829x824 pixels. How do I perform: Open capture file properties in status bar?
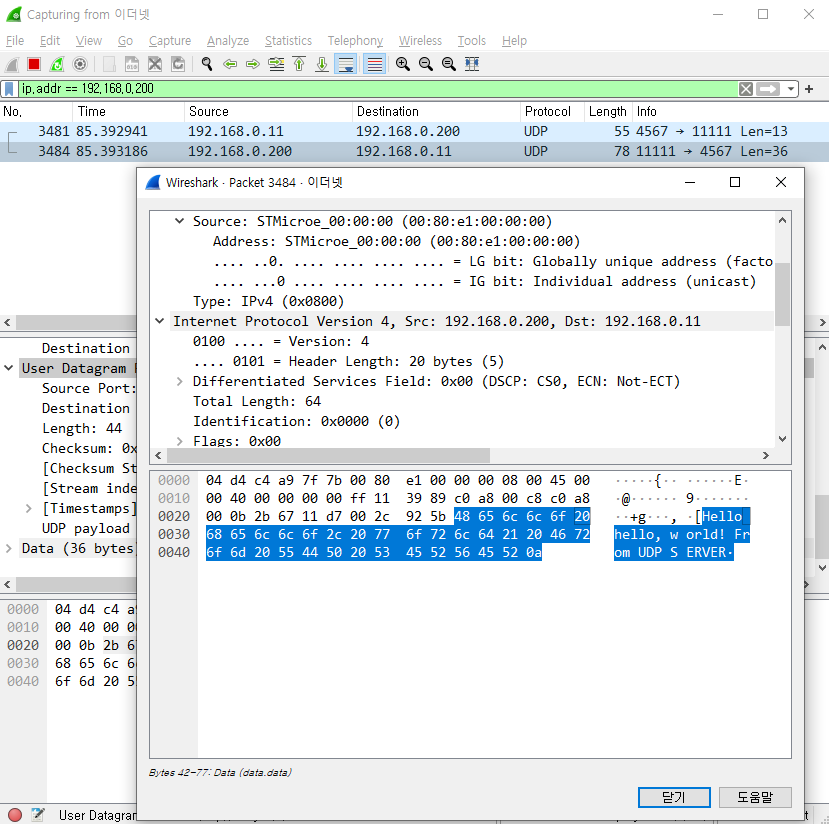(37, 815)
